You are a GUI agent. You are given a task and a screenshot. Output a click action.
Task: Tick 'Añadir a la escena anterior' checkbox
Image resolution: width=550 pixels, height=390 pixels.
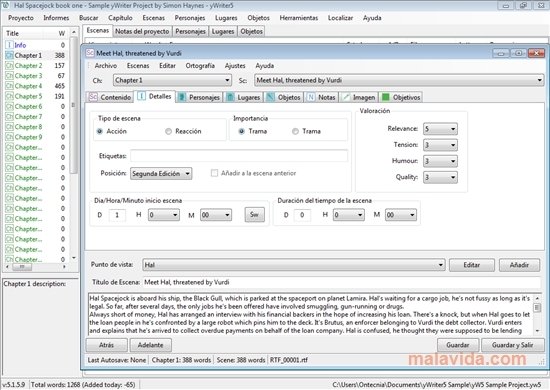[x=214, y=173]
